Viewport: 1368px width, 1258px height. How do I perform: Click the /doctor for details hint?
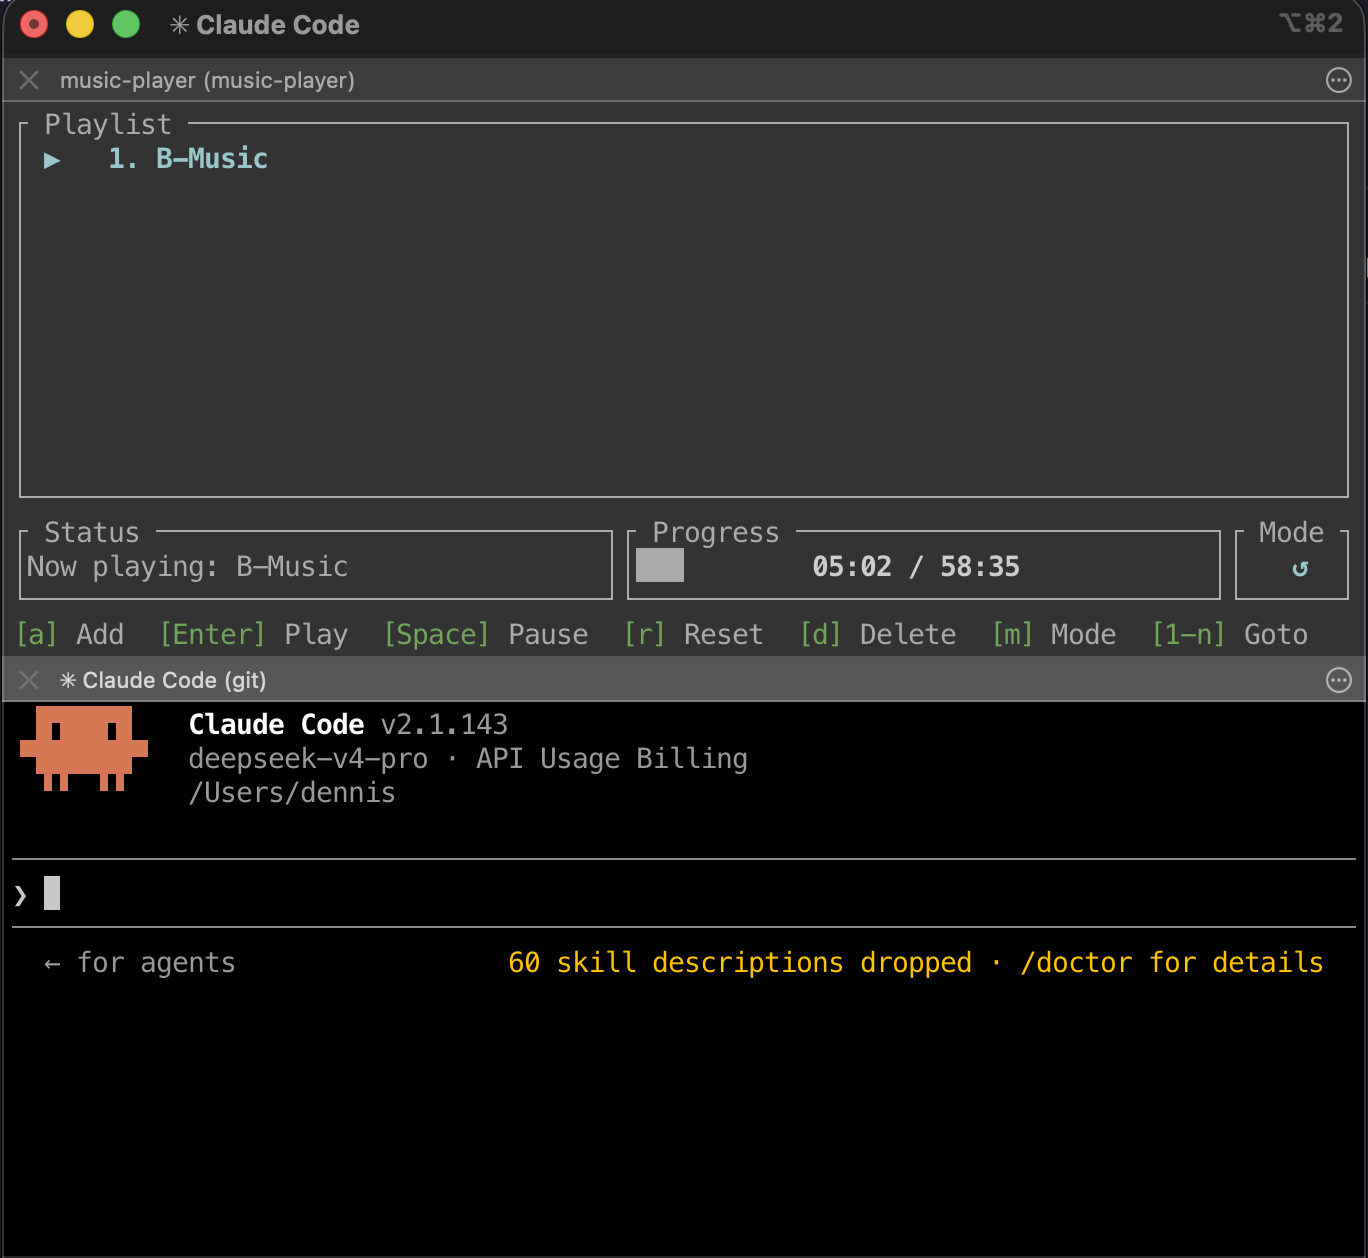1172,963
